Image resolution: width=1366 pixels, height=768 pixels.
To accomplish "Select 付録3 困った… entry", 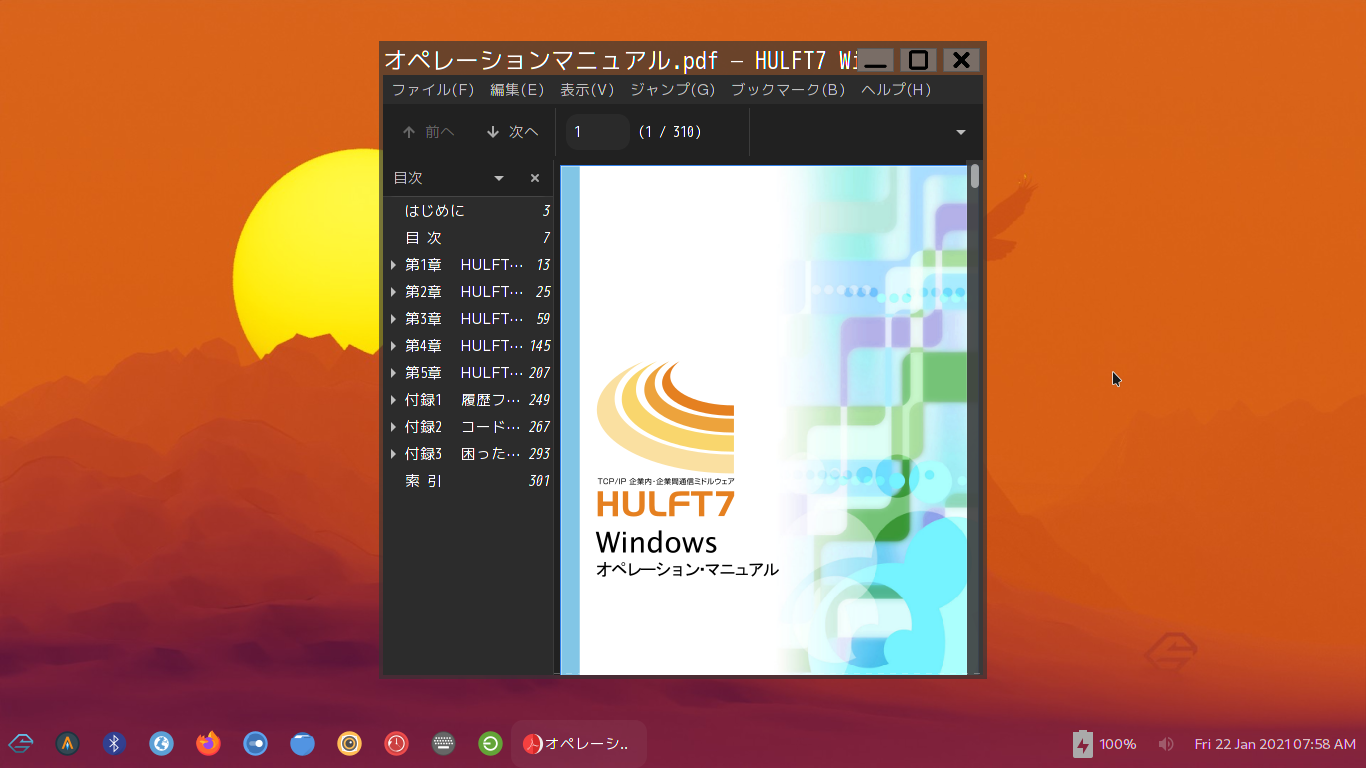I will (469, 454).
